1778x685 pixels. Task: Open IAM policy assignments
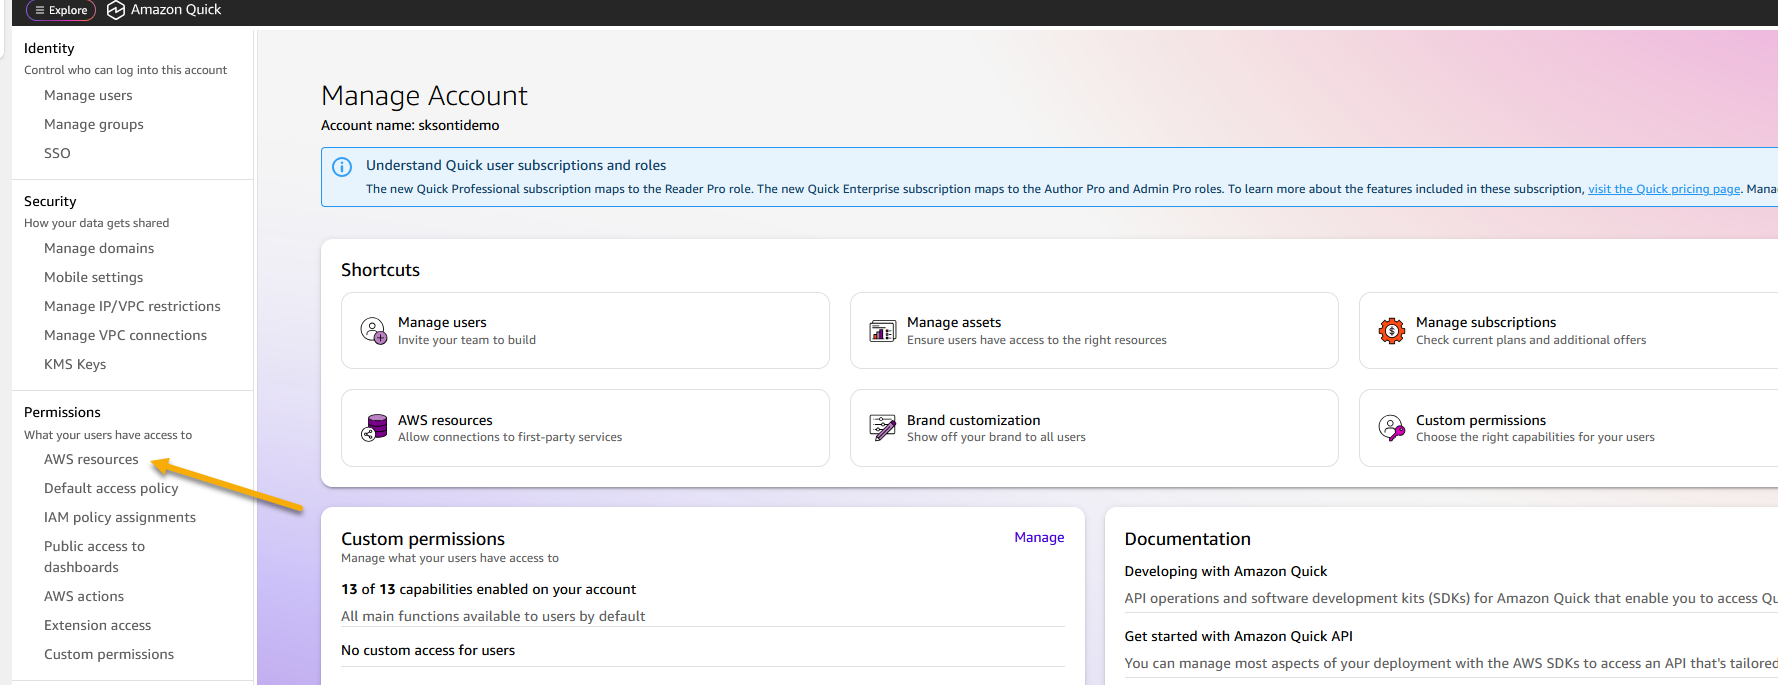click(x=120, y=518)
